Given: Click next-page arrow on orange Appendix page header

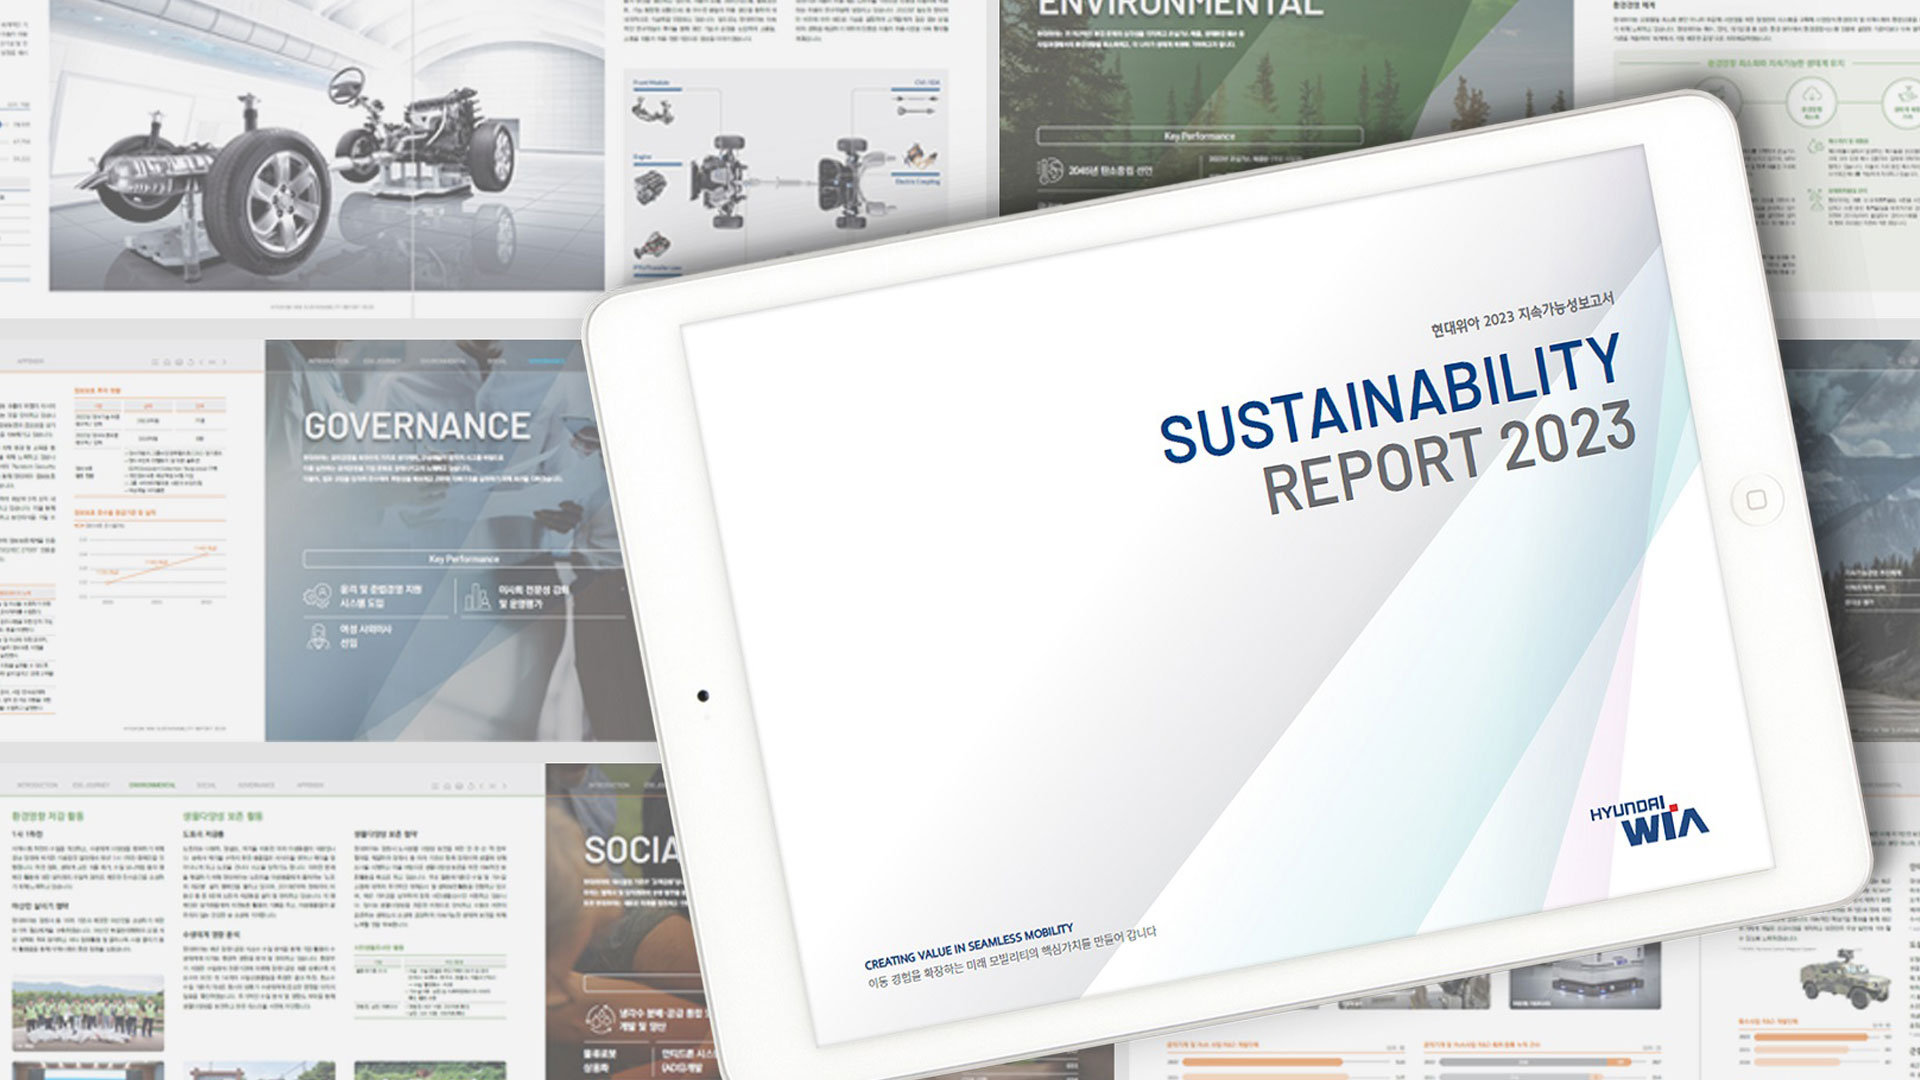Looking at the screenshot, I should pos(224,362).
